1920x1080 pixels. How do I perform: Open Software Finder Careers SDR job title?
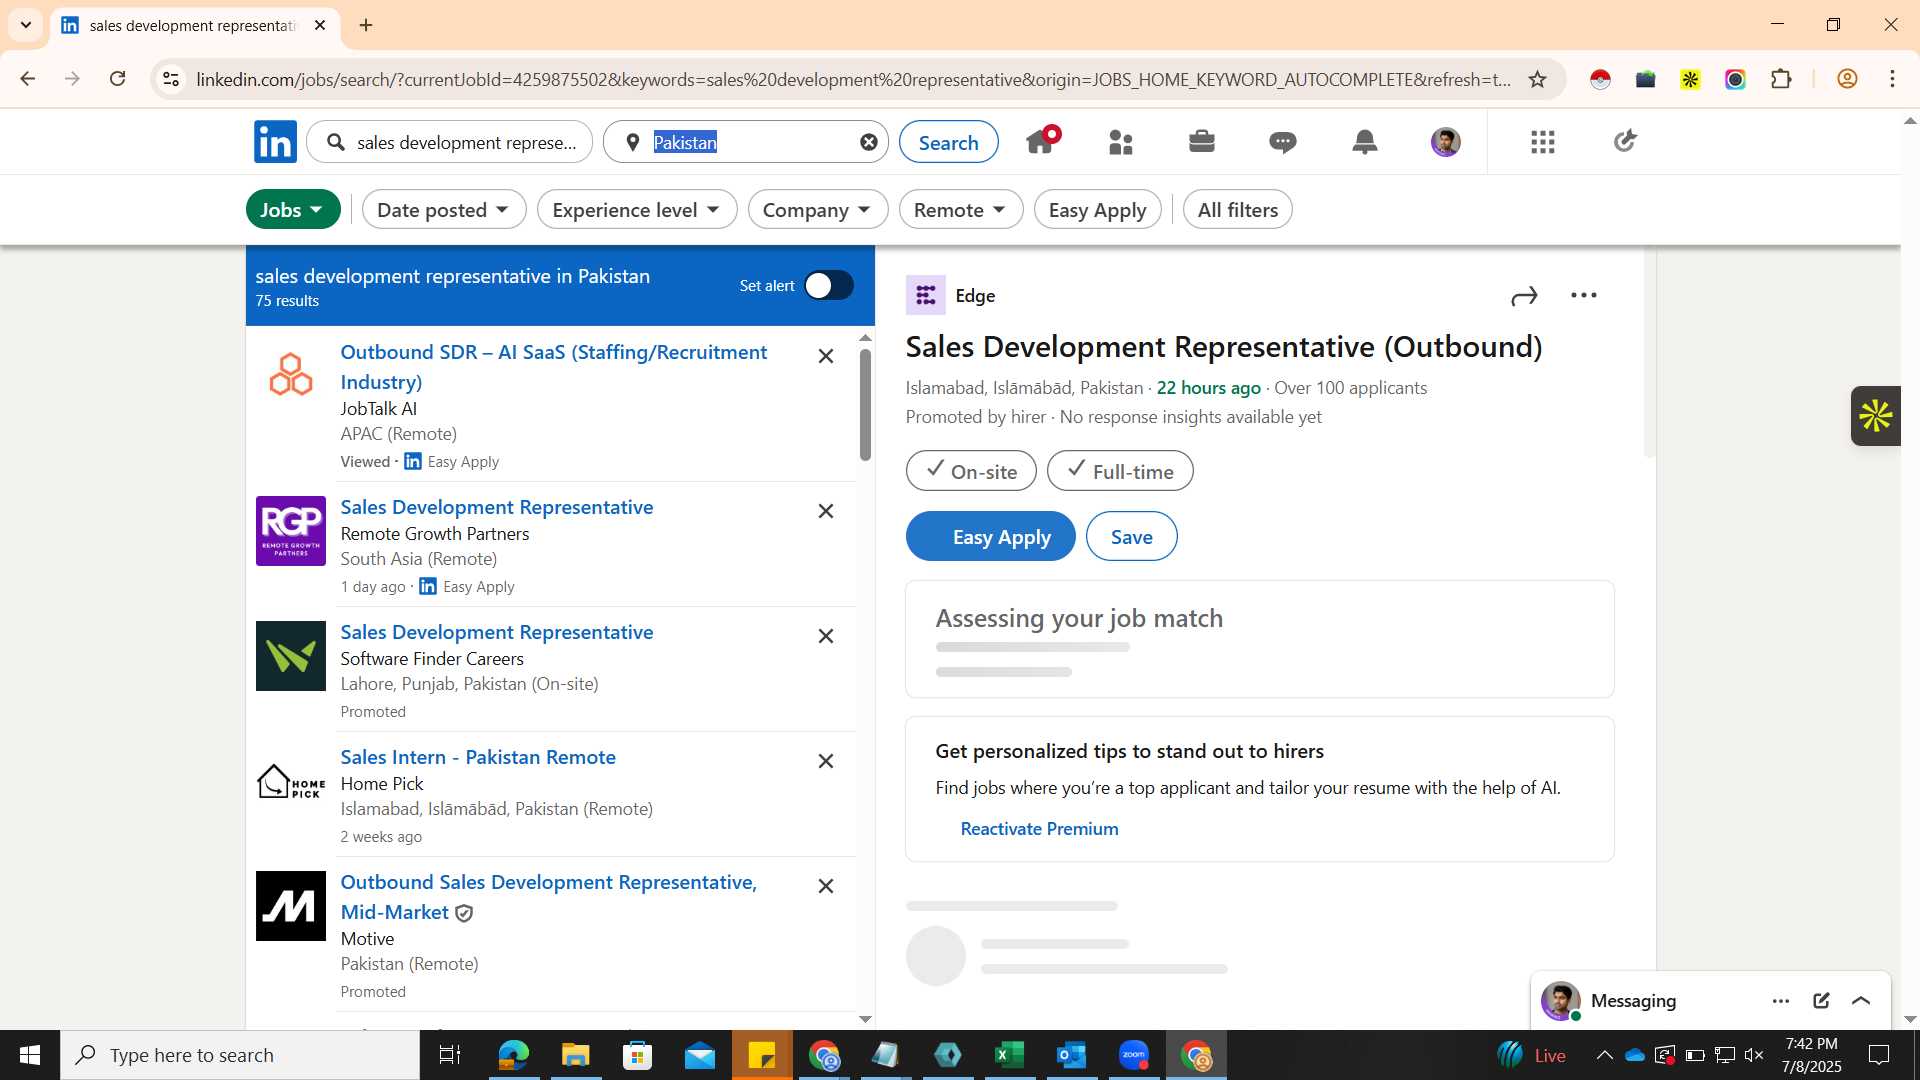[x=497, y=633]
